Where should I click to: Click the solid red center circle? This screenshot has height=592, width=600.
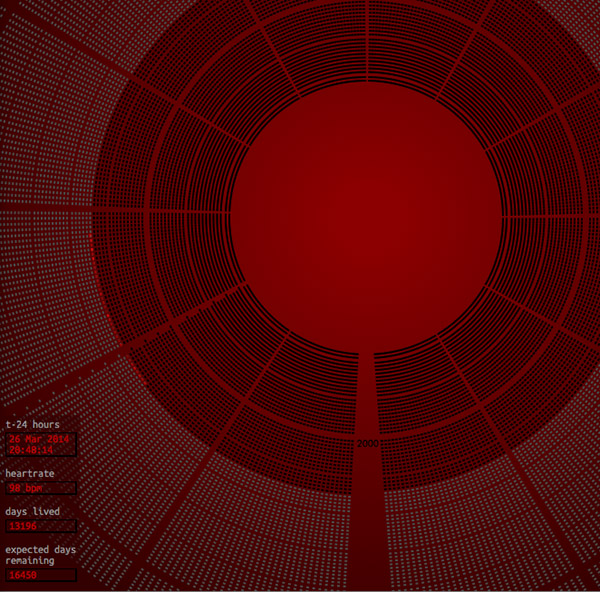(x=366, y=217)
